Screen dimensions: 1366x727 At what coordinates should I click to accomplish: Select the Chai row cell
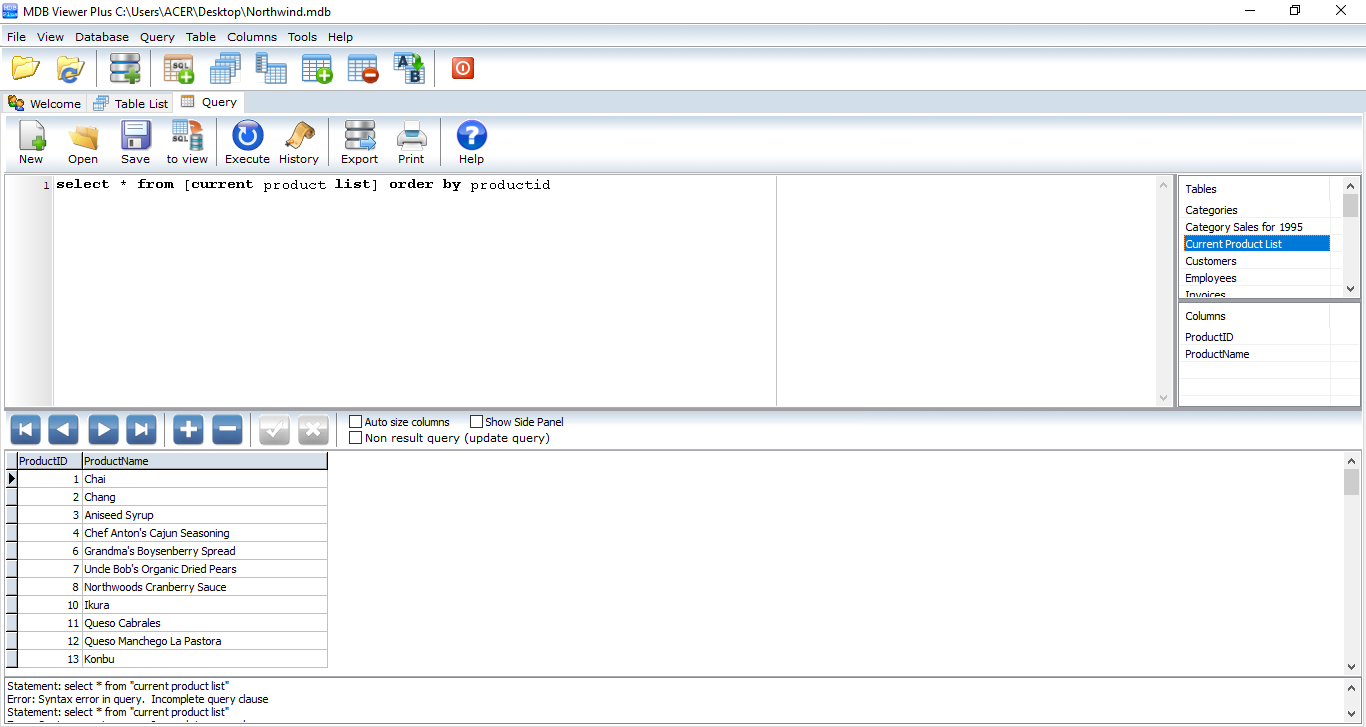coord(204,479)
